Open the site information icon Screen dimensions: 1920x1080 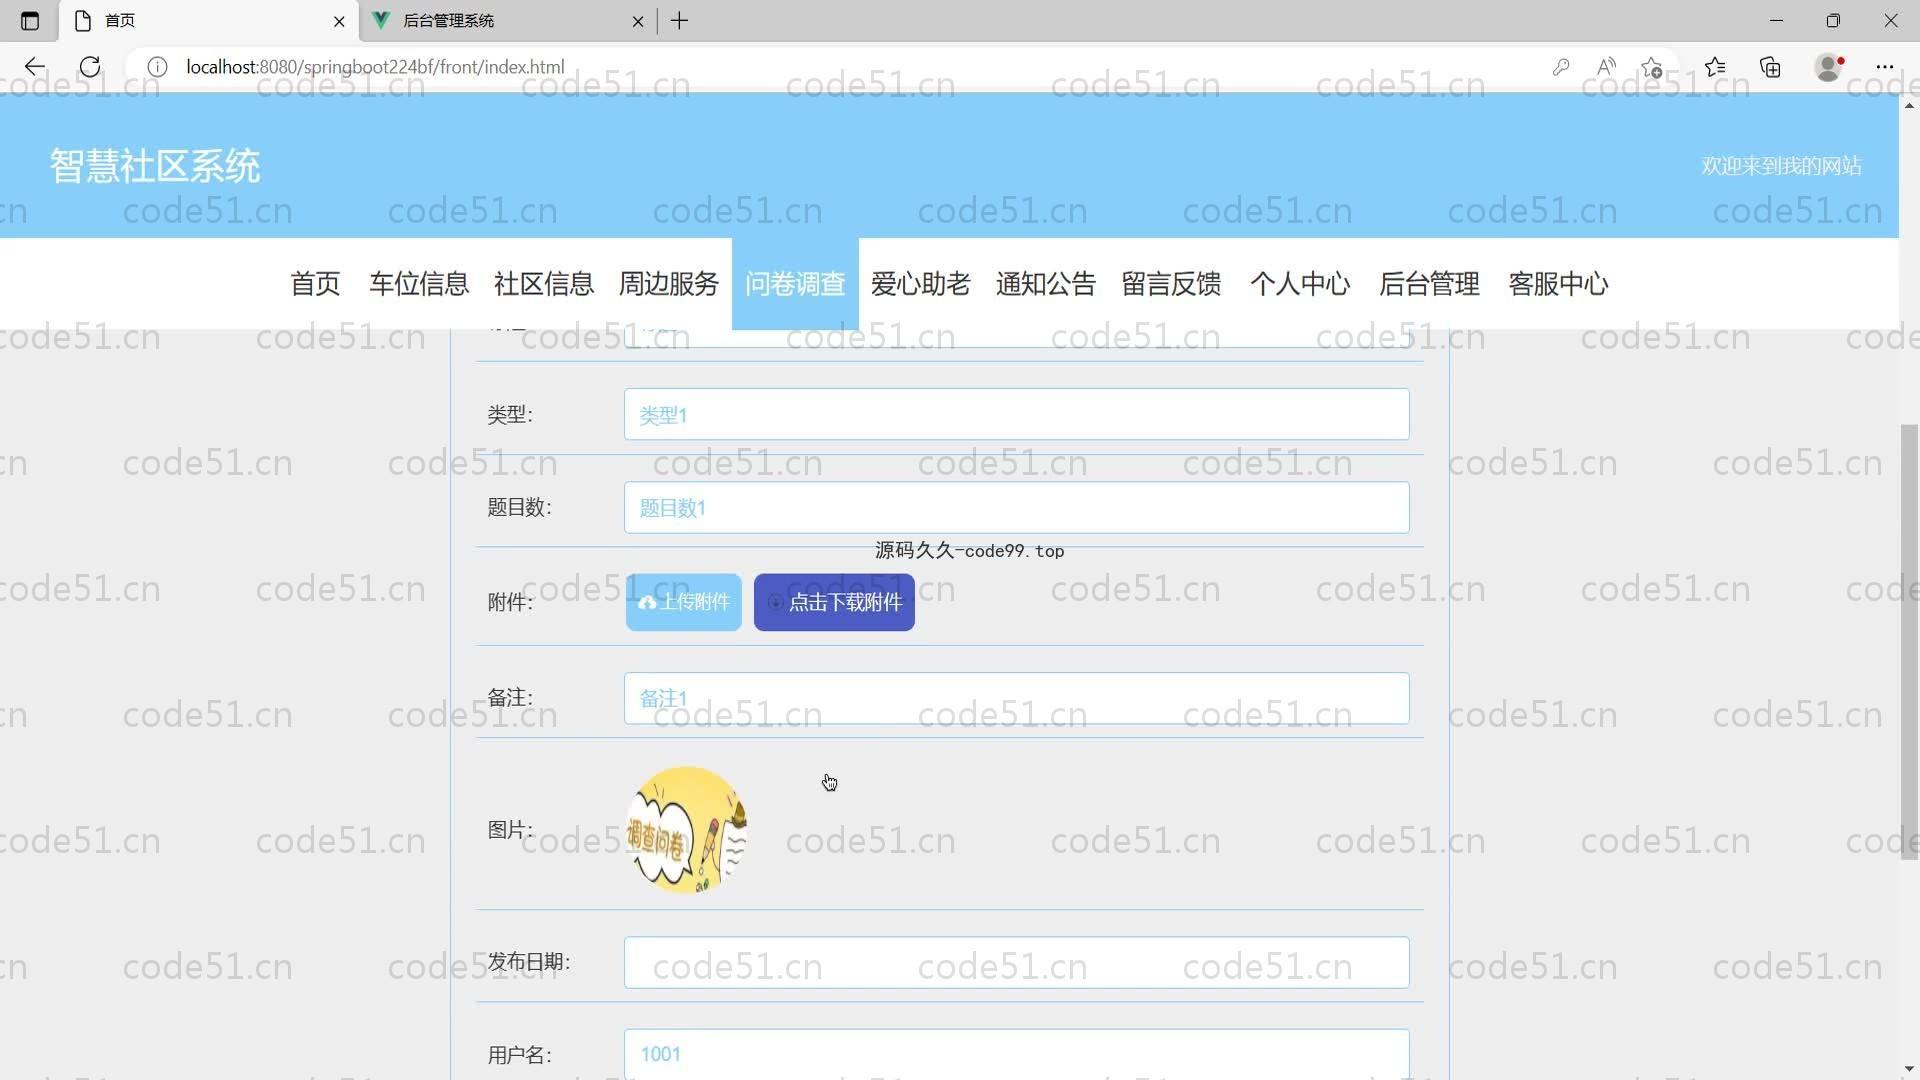coord(157,67)
